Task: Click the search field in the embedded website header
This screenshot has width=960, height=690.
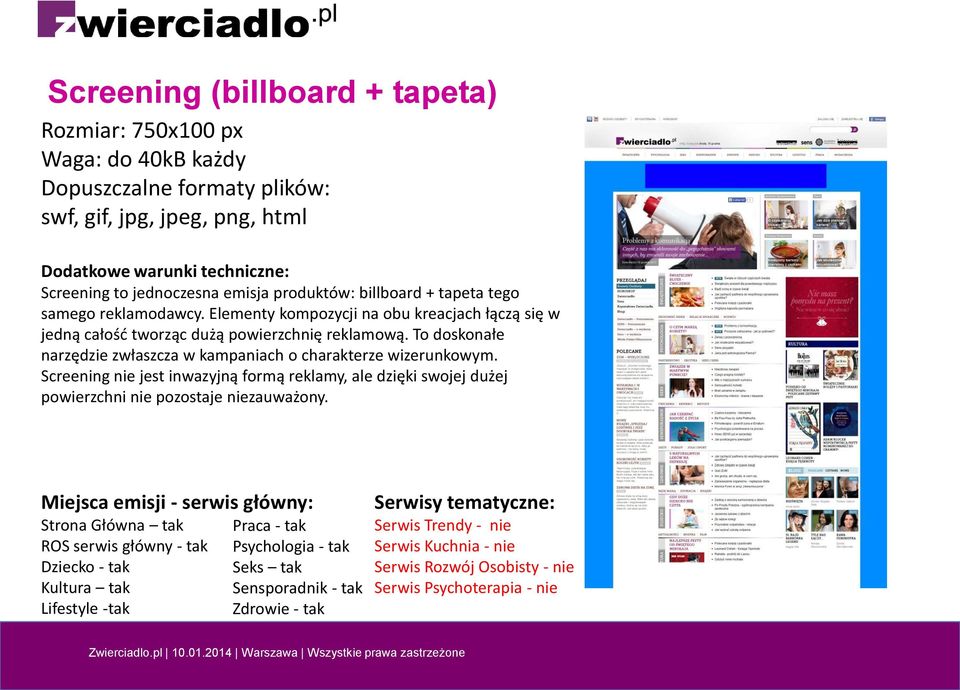Action: [830, 129]
